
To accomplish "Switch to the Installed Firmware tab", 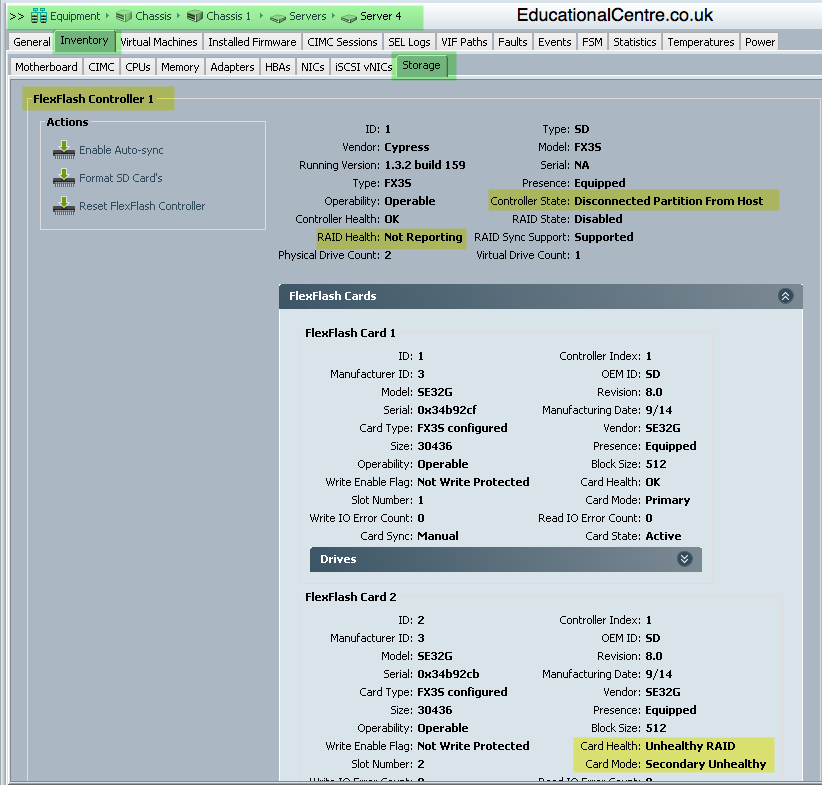I will [x=252, y=42].
